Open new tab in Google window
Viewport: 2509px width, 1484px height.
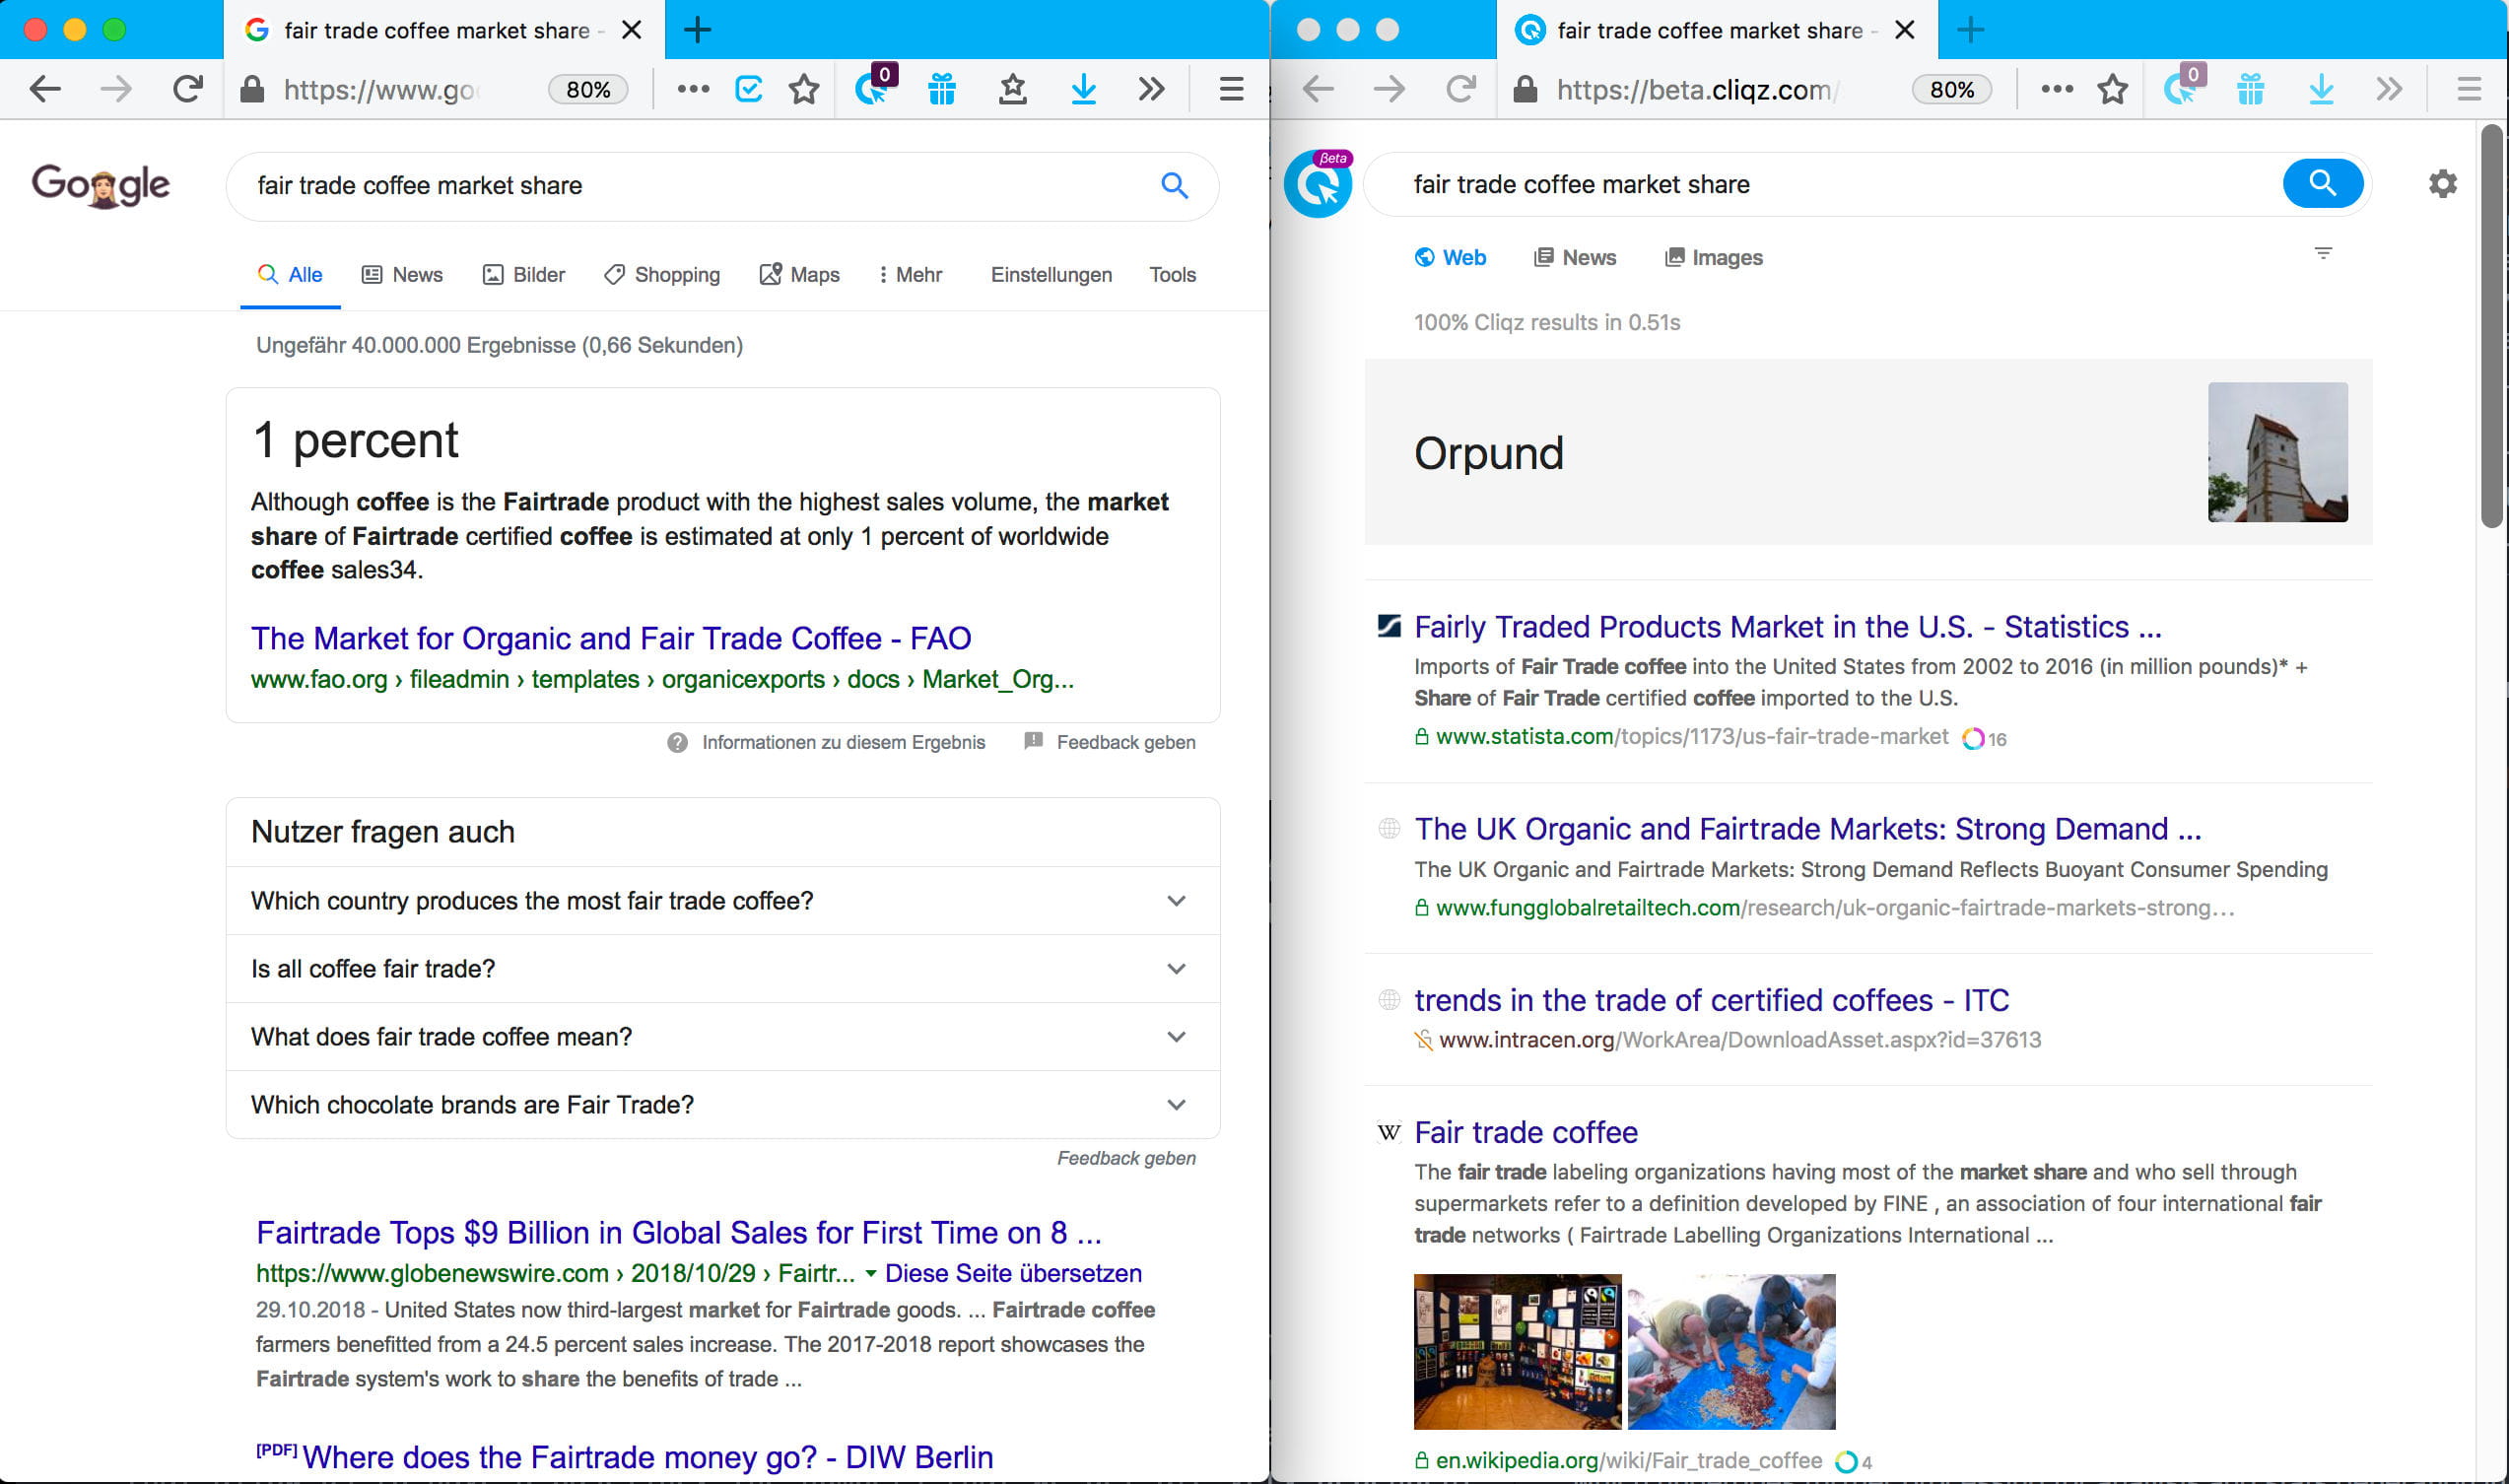pos(697,30)
